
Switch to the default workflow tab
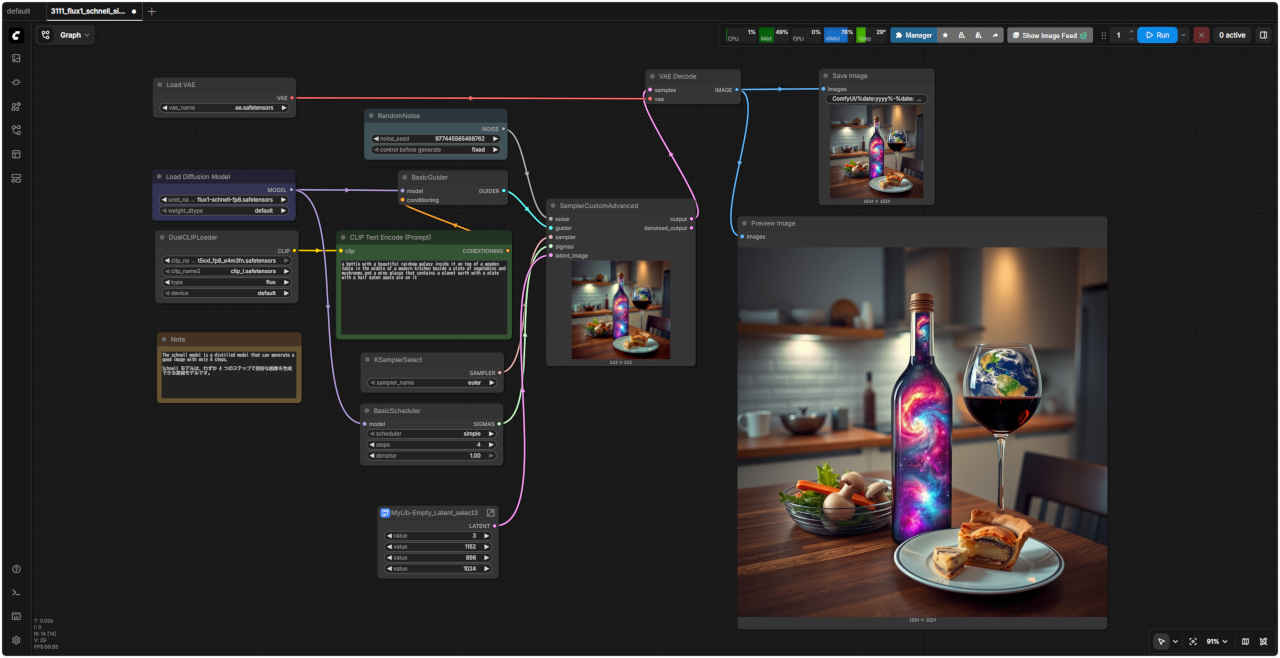point(18,11)
